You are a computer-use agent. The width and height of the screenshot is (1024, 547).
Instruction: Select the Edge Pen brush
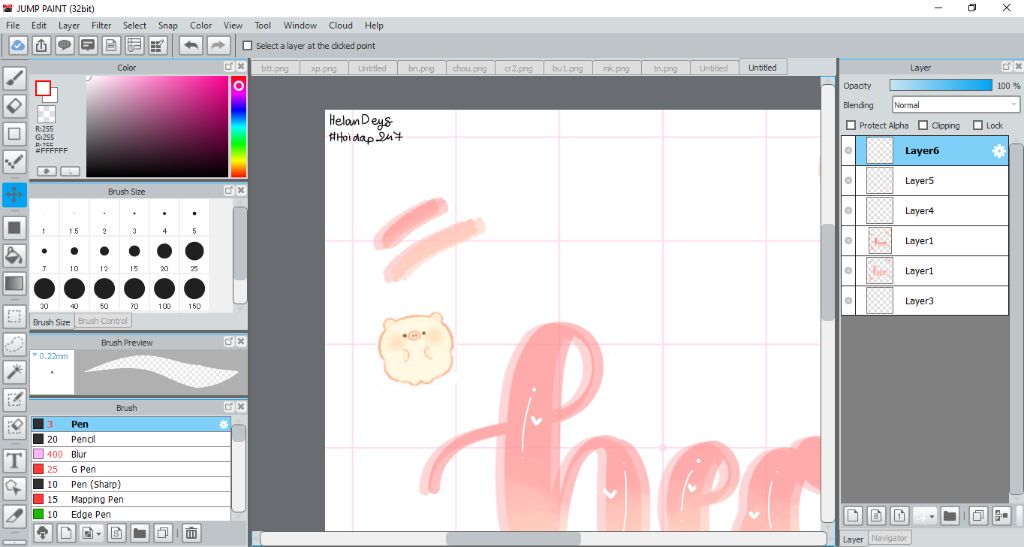[131, 514]
